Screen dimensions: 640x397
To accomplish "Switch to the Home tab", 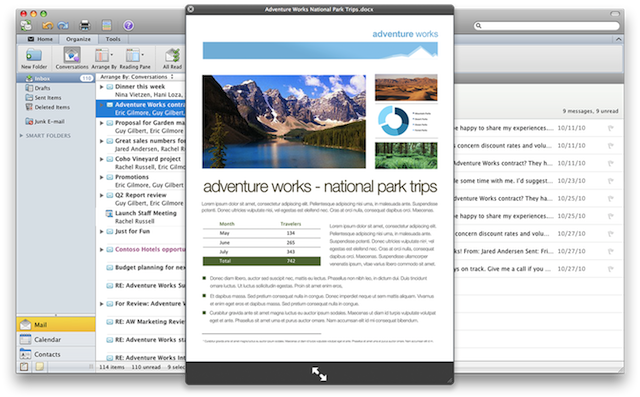I will pos(40,39).
